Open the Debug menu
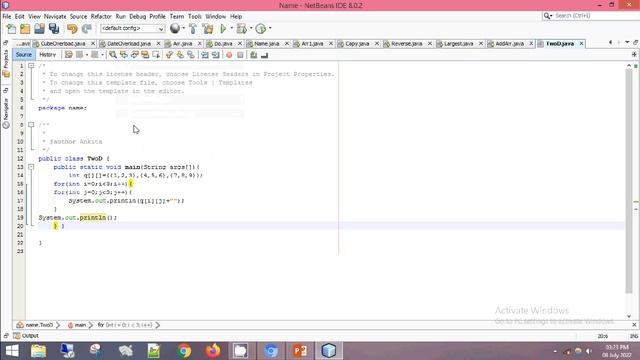The height and width of the screenshot is (360, 640). 138,16
